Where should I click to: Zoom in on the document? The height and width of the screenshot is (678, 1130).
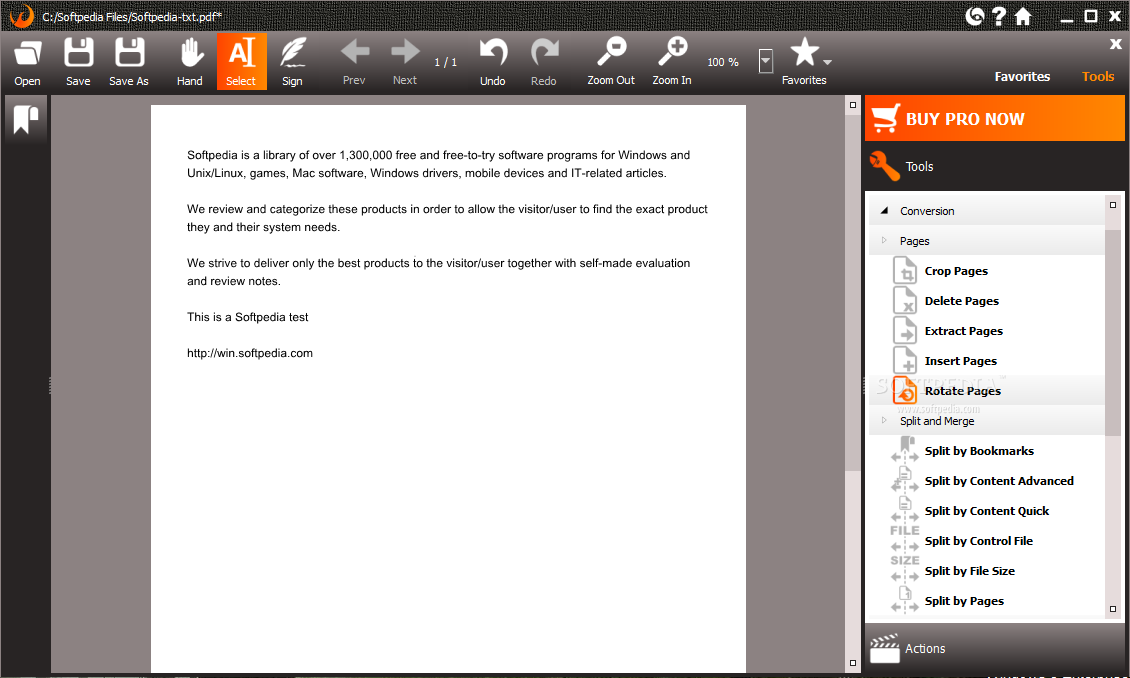coord(672,62)
